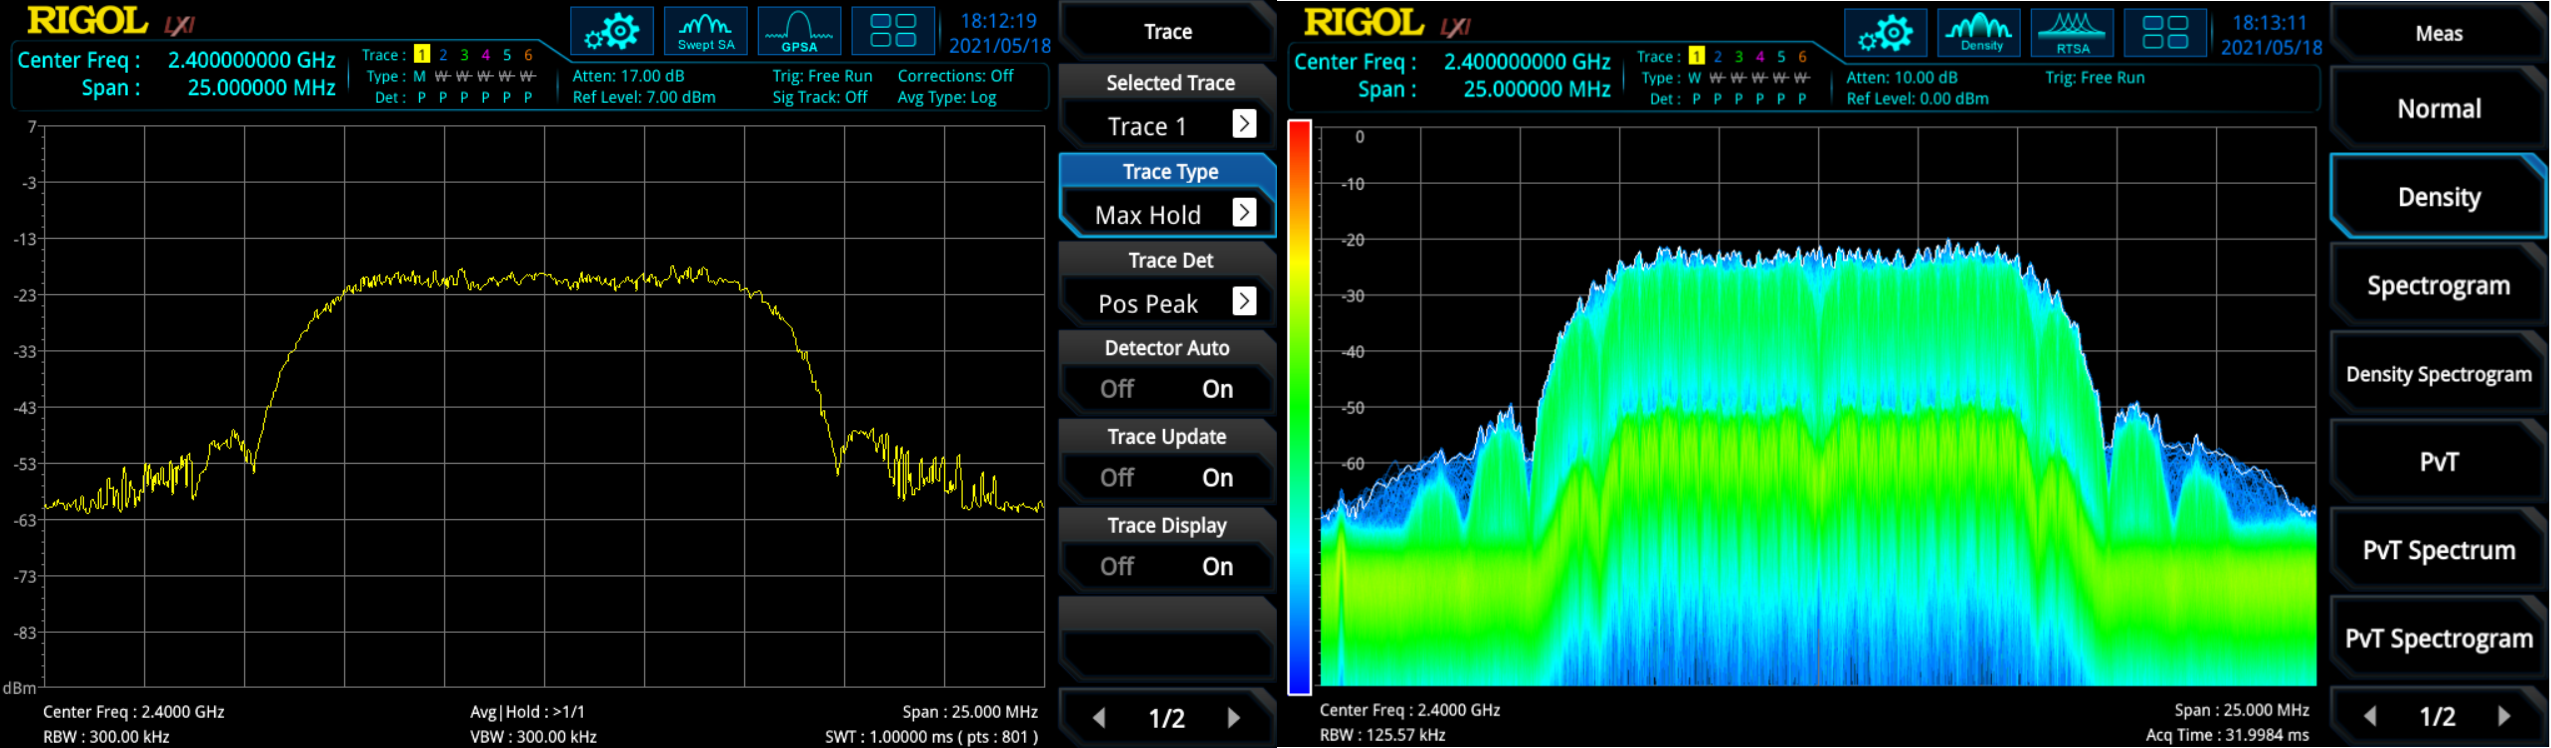
Task: Expand the Trace Type 'Max Hold' arrow
Action: pyautogui.click(x=1244, y=212)
